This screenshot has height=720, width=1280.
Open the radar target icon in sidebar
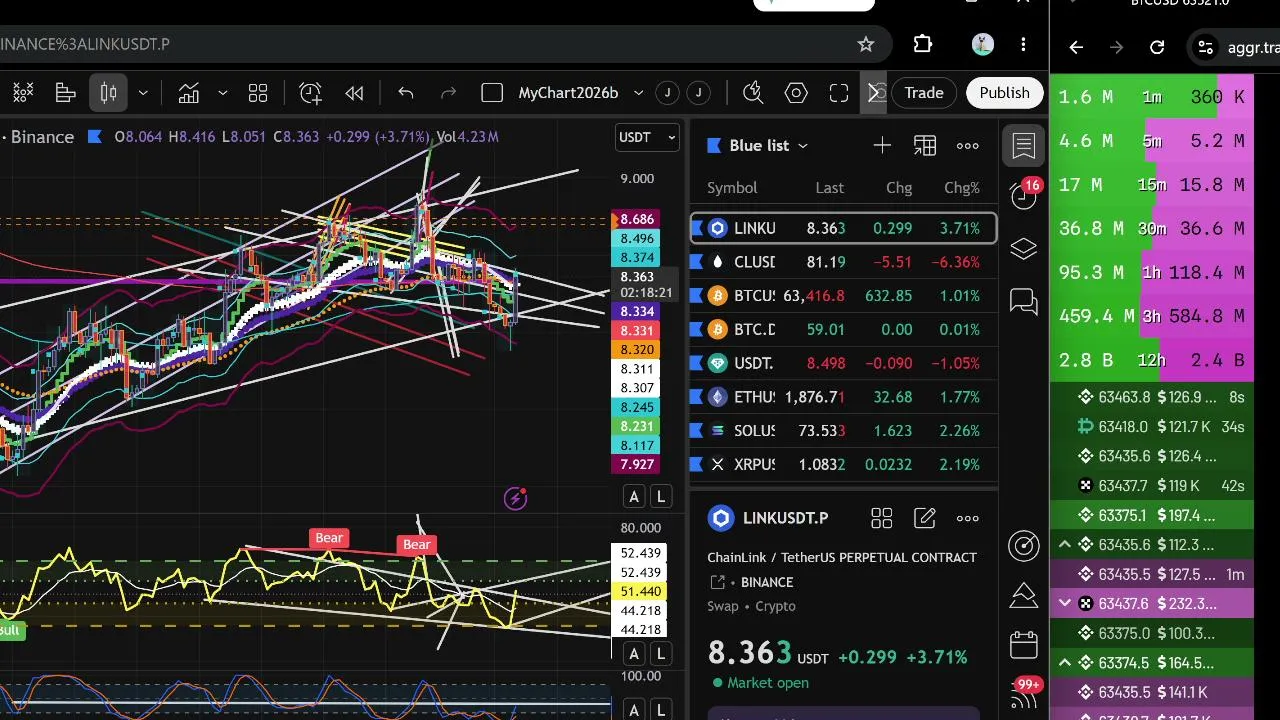coord(1024,545)
